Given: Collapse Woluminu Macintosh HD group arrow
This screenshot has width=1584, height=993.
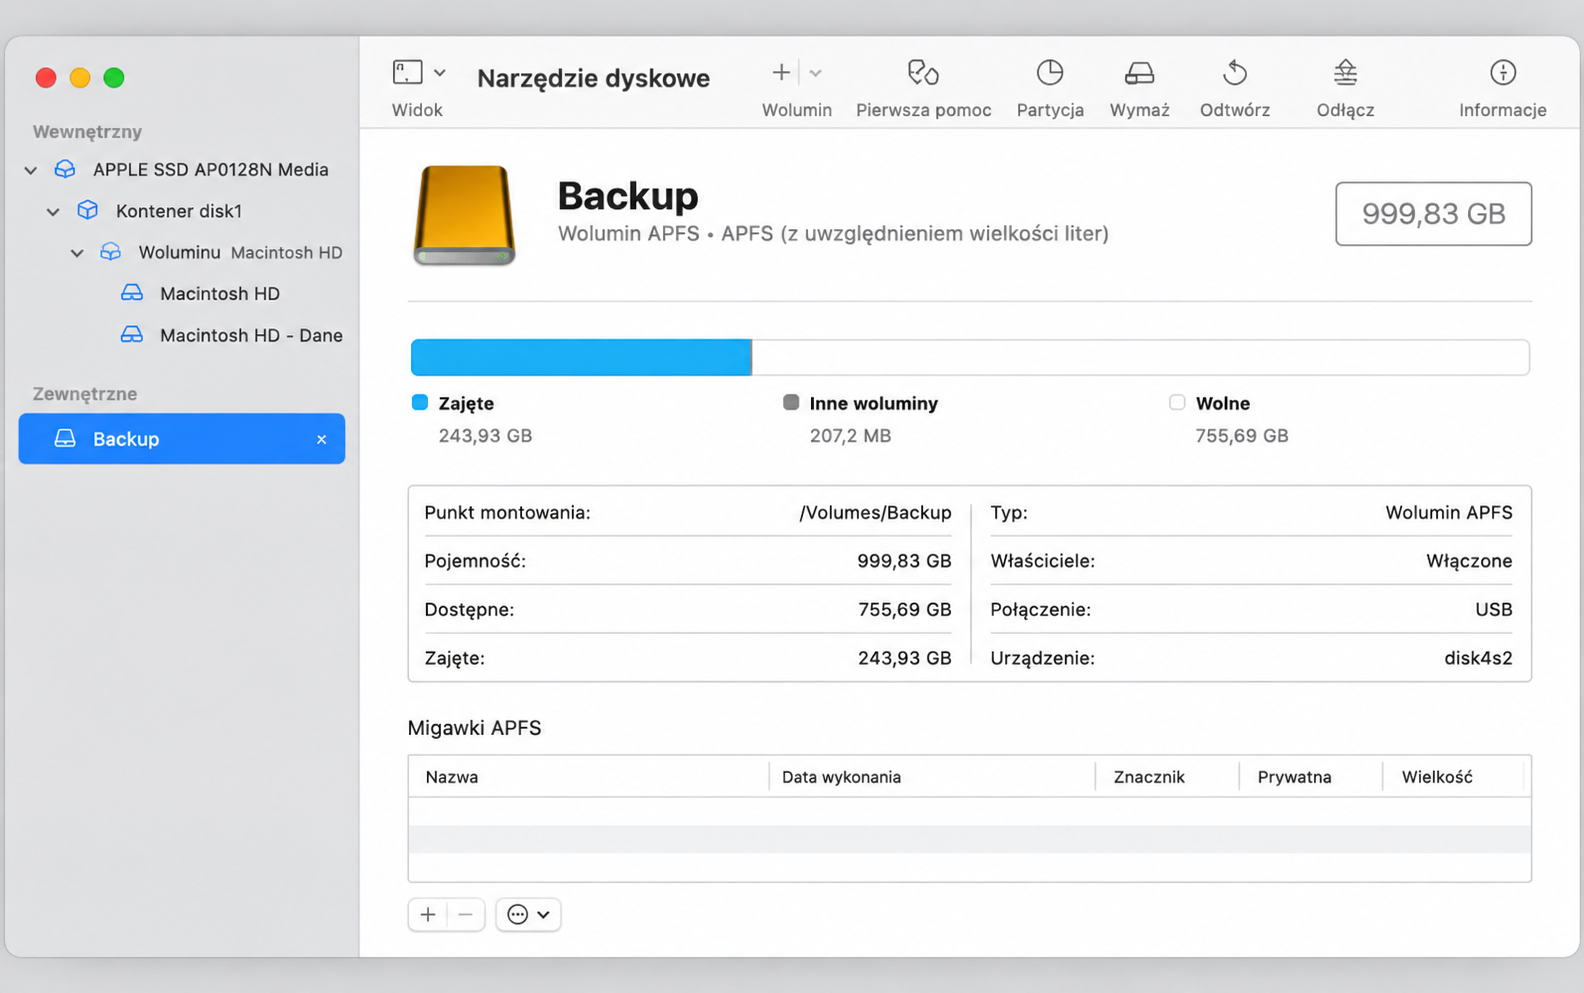Looking at the screenshot, I should click(77, 253).
